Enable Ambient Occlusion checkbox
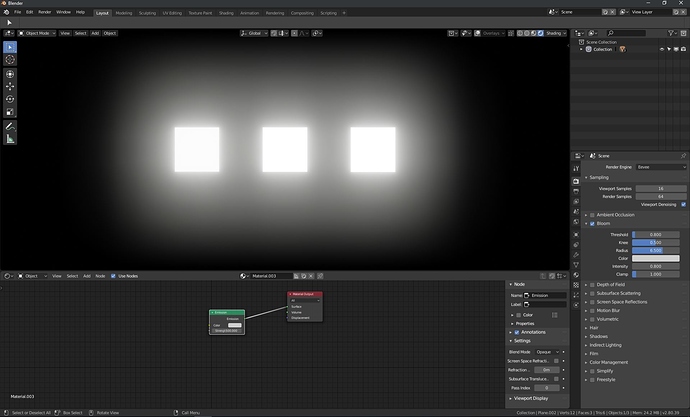690x417 pixels. point(592,215)
